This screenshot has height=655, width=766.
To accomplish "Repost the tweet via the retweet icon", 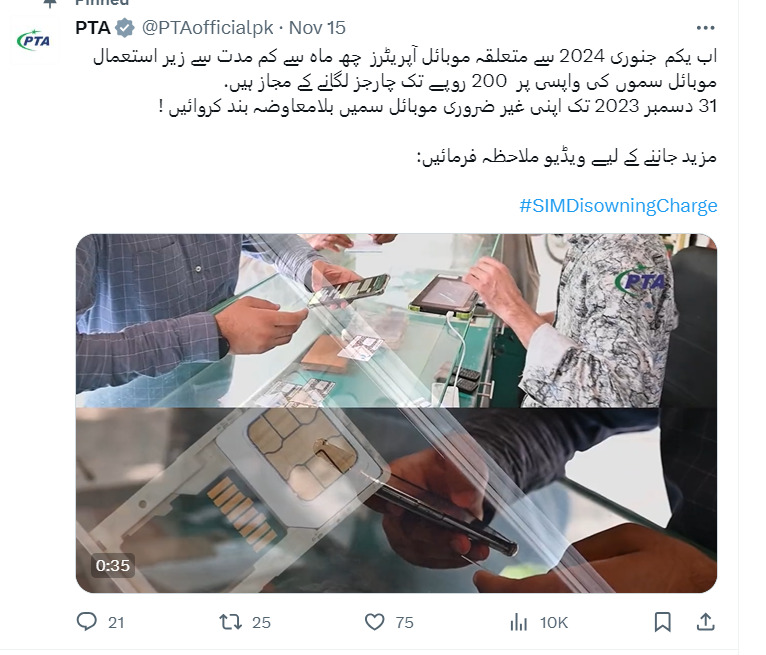I will (230, 622).
